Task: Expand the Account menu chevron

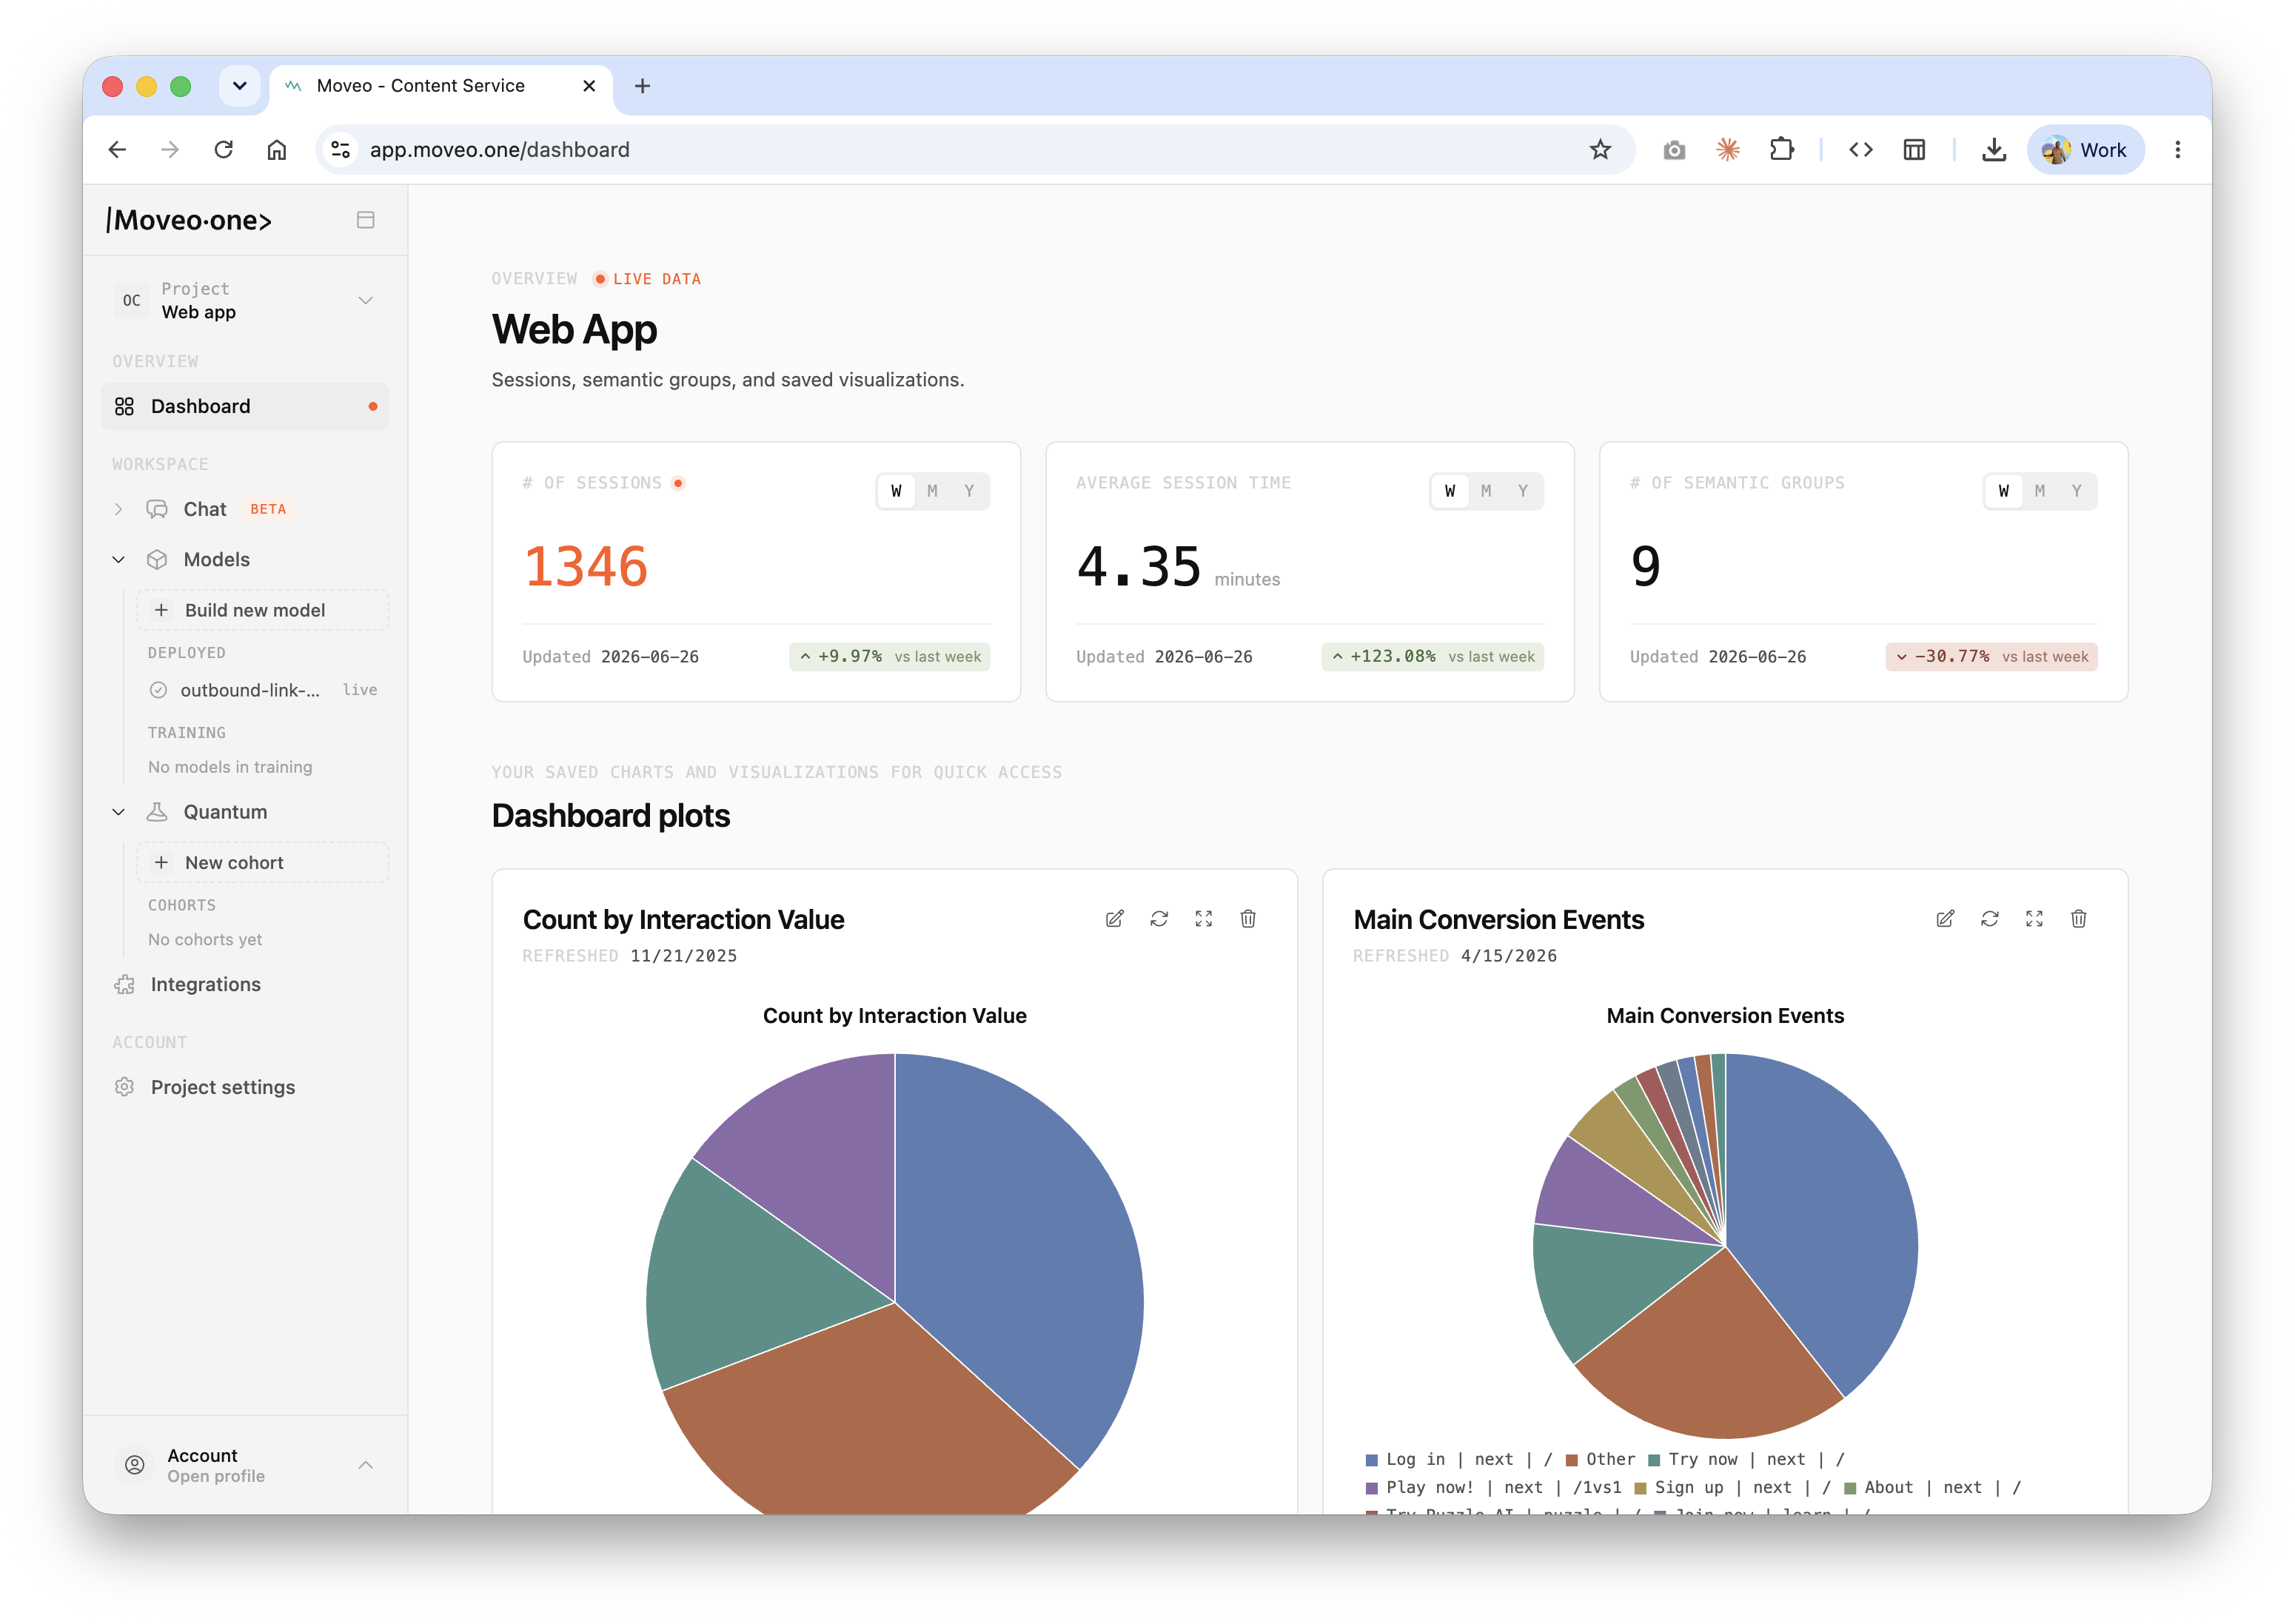Action: tap(366, 1466)
